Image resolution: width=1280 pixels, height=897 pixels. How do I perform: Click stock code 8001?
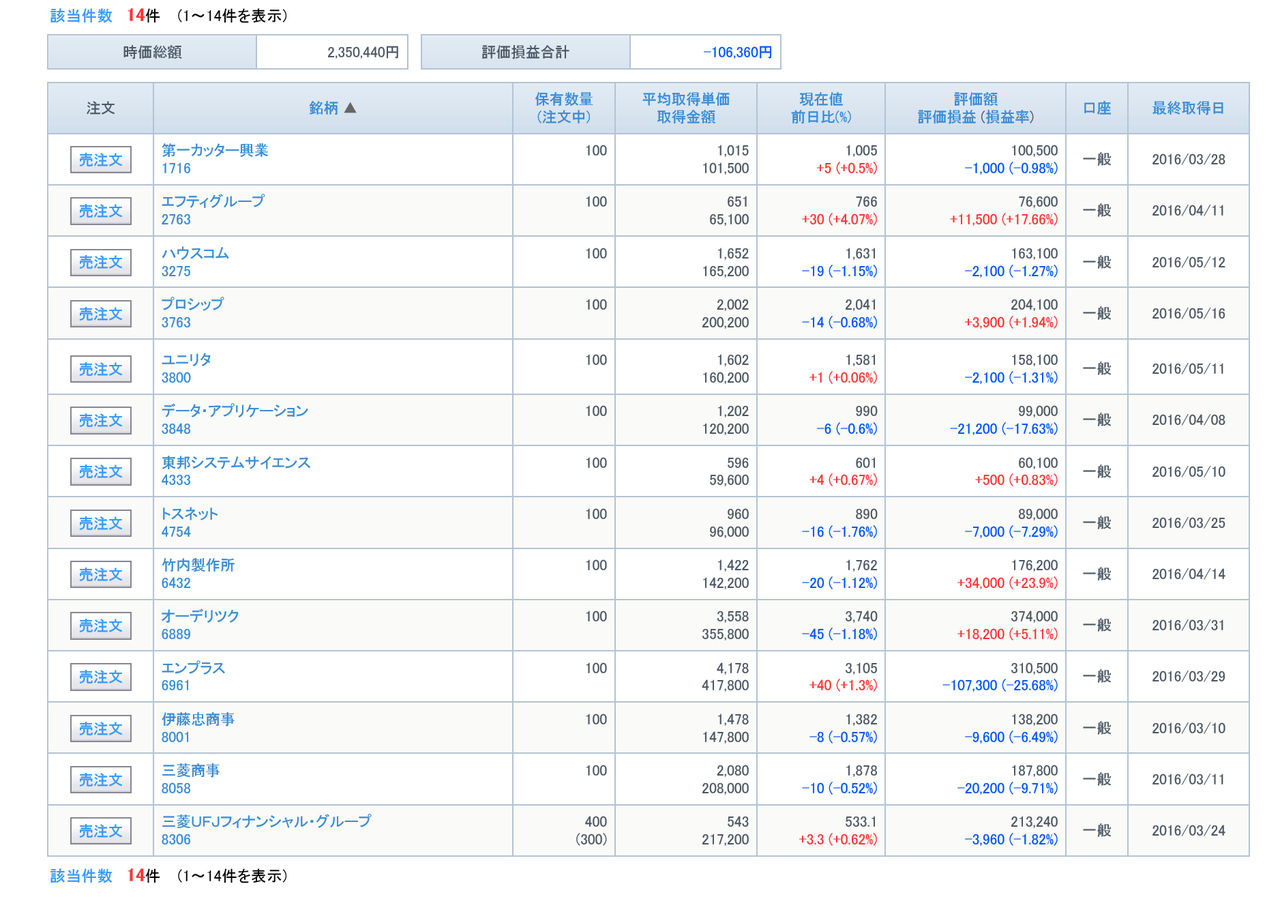pyautogui.click(x=176, y=737)
